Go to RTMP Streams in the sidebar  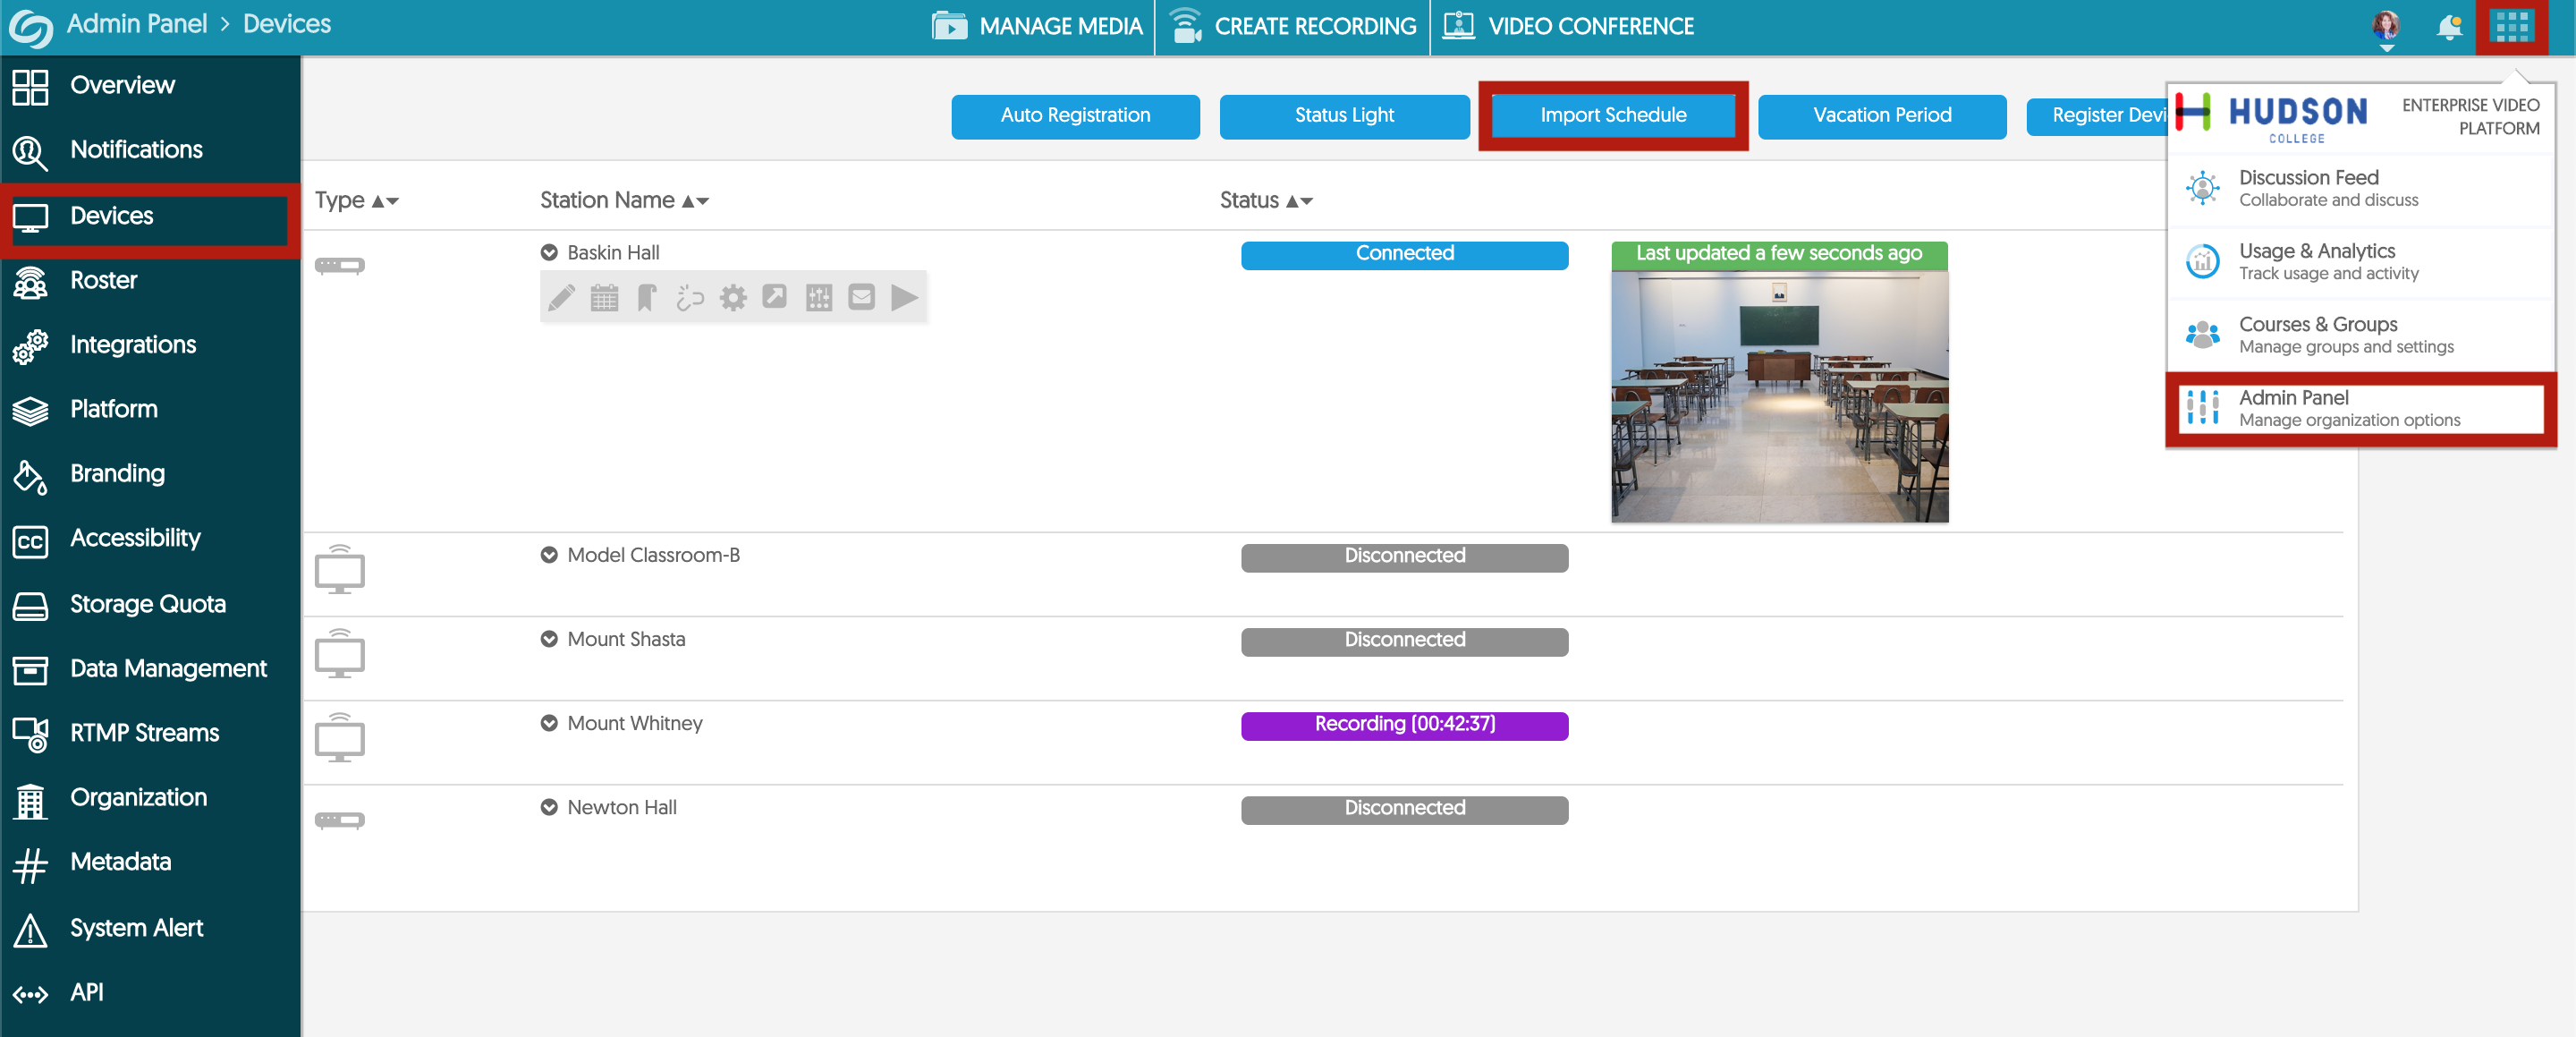pos(144,733)
